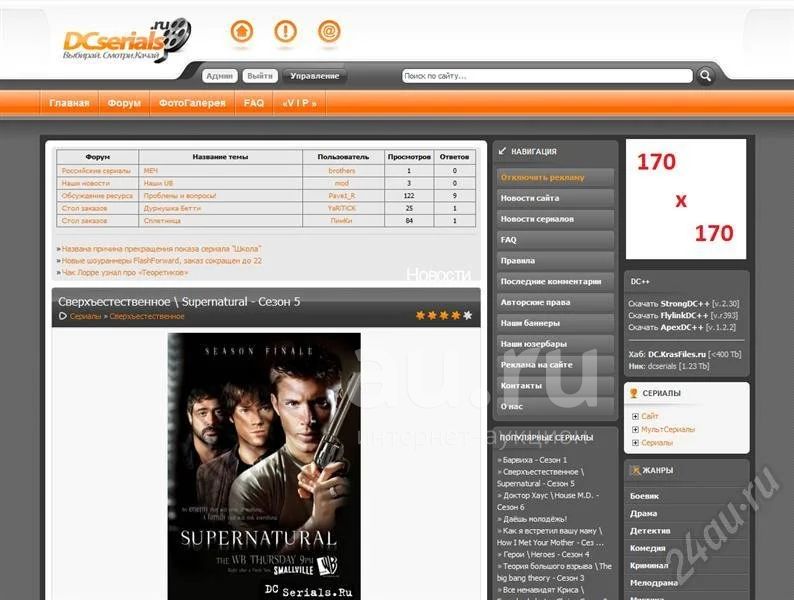Click the home icon in header

pyautogui.click(x=242, y=31)
